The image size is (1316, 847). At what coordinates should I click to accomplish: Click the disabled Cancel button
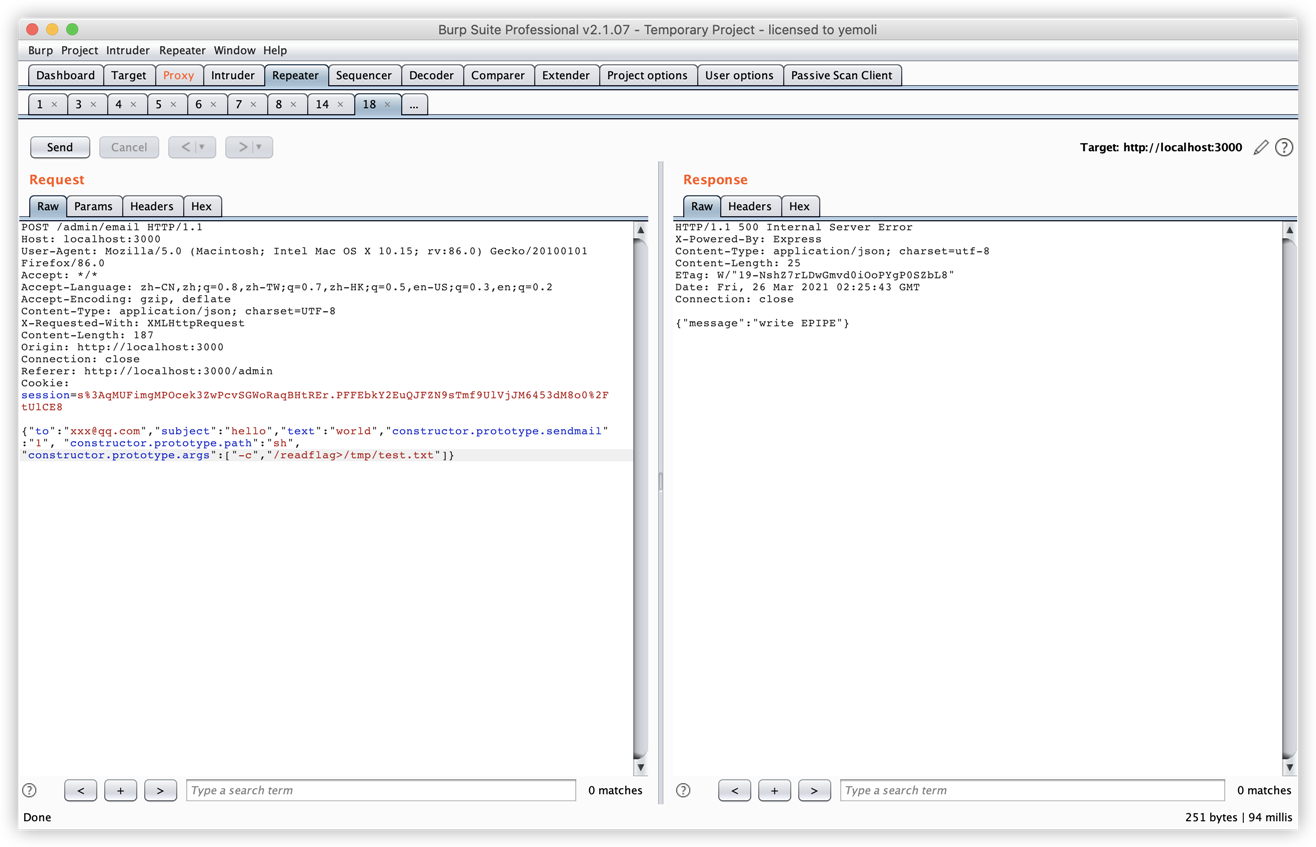click(x=129, y=147)
